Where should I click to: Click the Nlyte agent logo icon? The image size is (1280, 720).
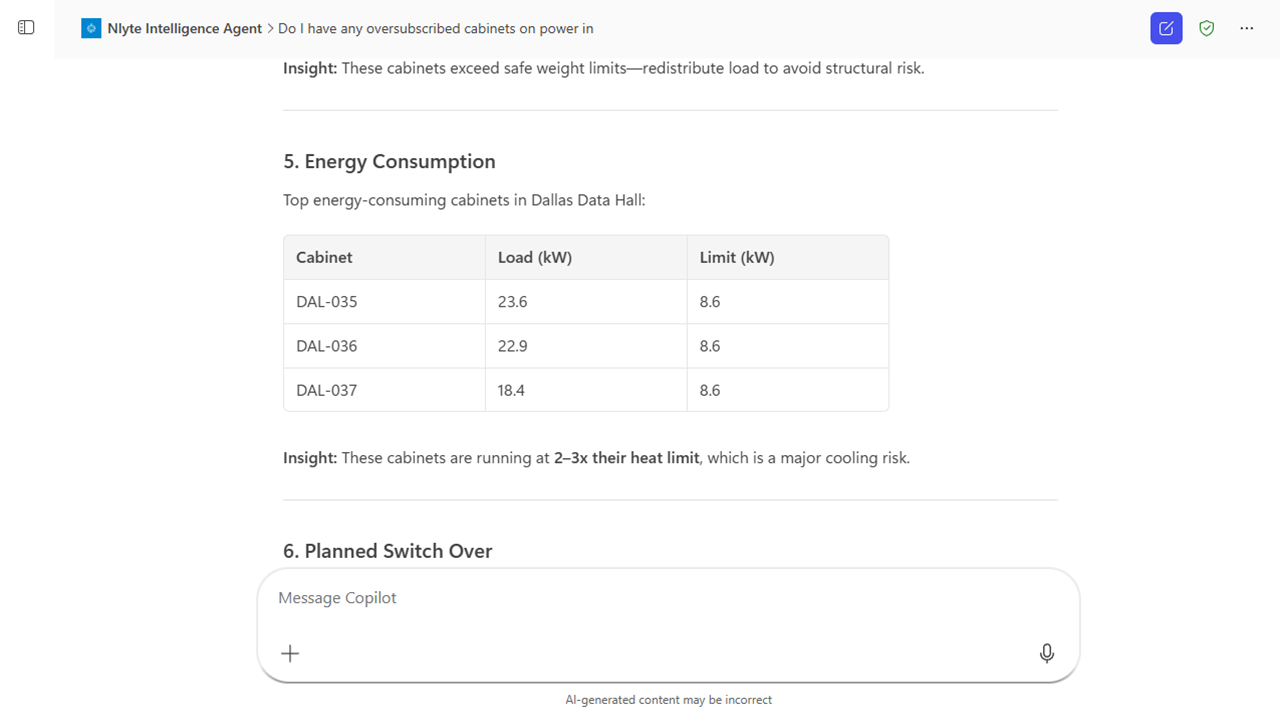pos(91,28)
